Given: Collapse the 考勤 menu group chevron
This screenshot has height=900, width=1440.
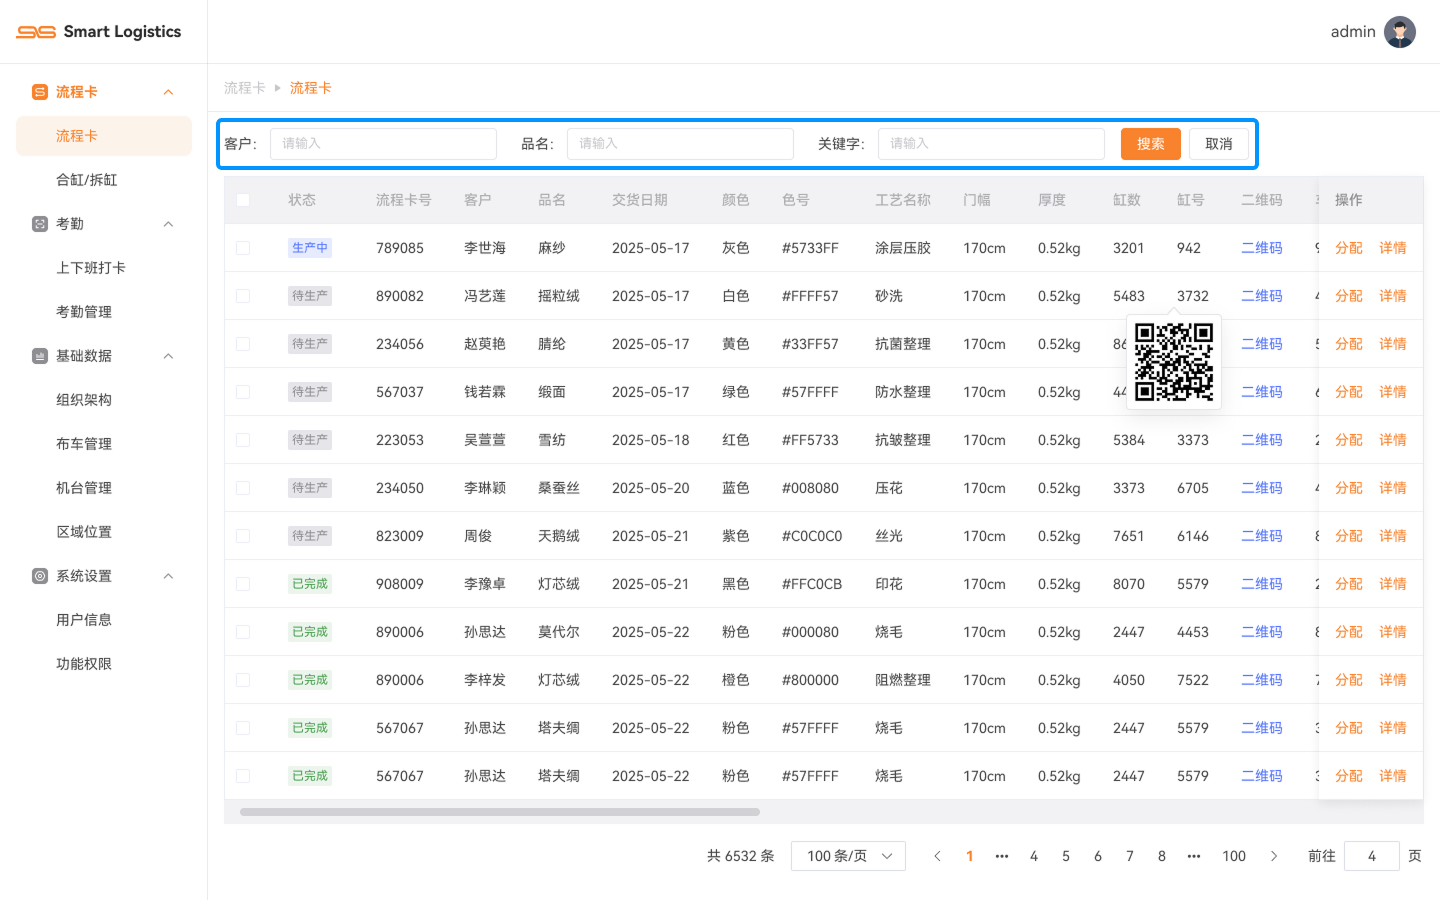Looking at the screenshot, I should click(x=168, y=224).
